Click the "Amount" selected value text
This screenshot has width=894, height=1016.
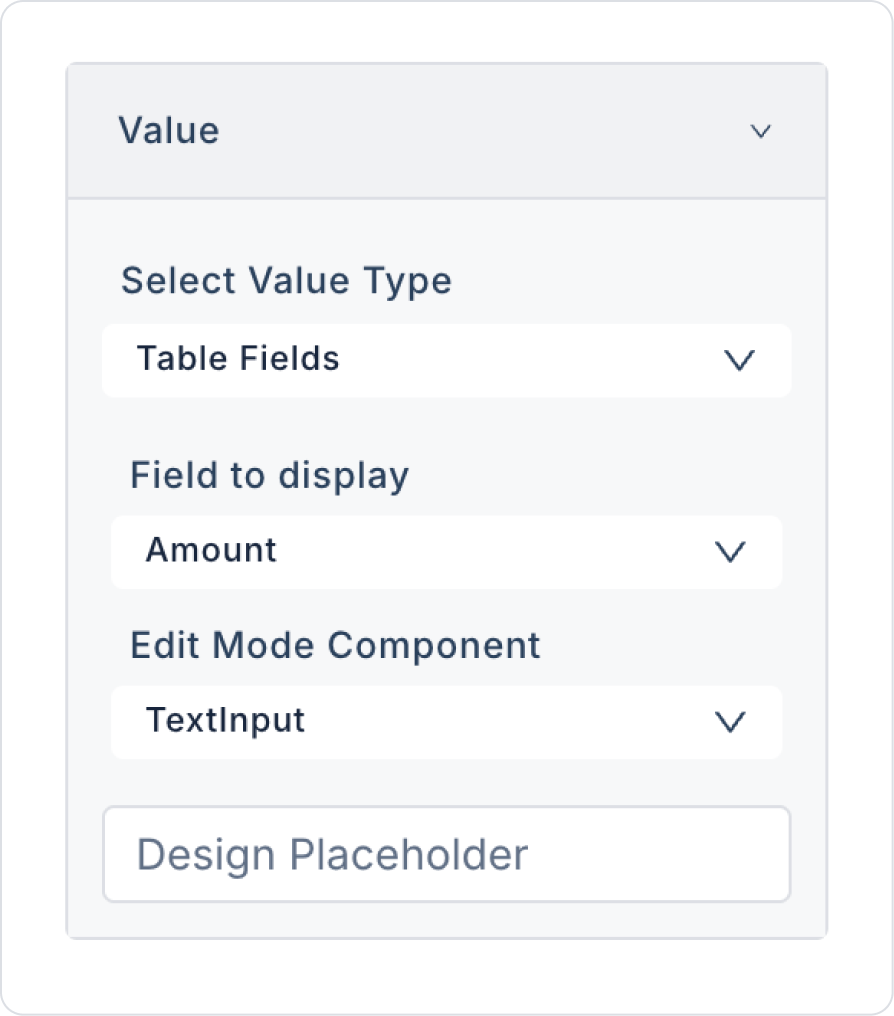211,550
